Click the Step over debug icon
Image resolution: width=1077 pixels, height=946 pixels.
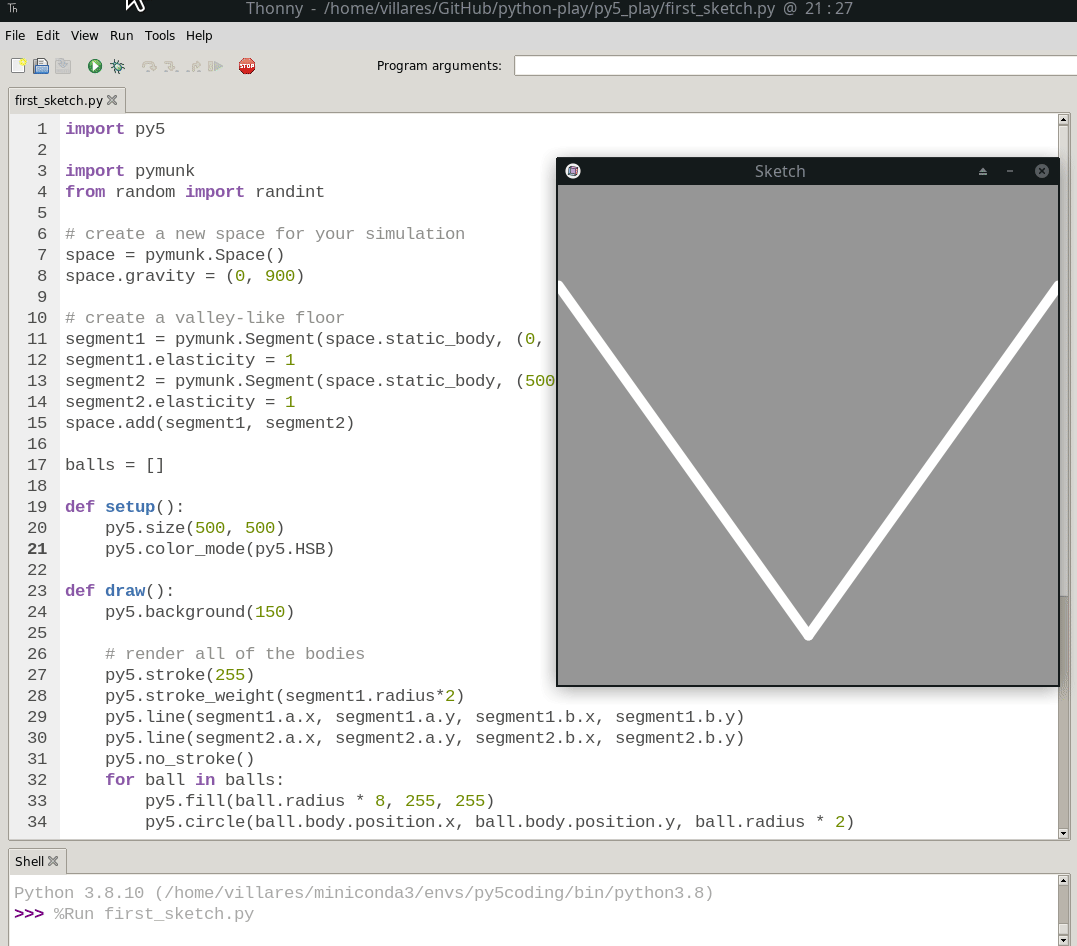click(149, 66)
